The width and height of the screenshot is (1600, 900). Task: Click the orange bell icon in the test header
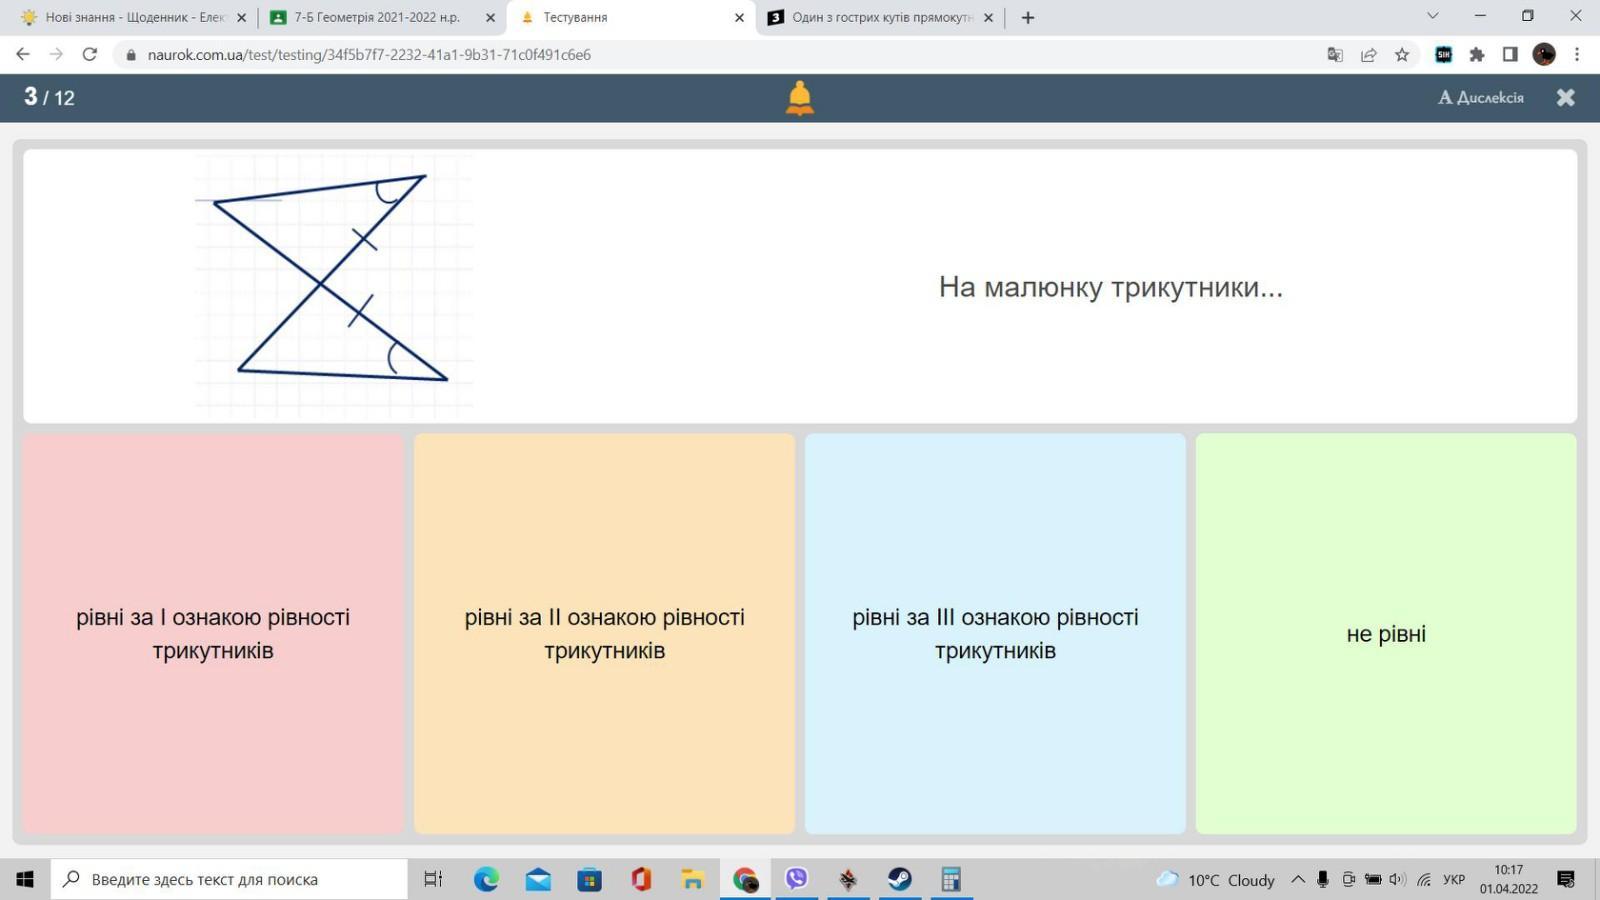(x=800, y=98)
